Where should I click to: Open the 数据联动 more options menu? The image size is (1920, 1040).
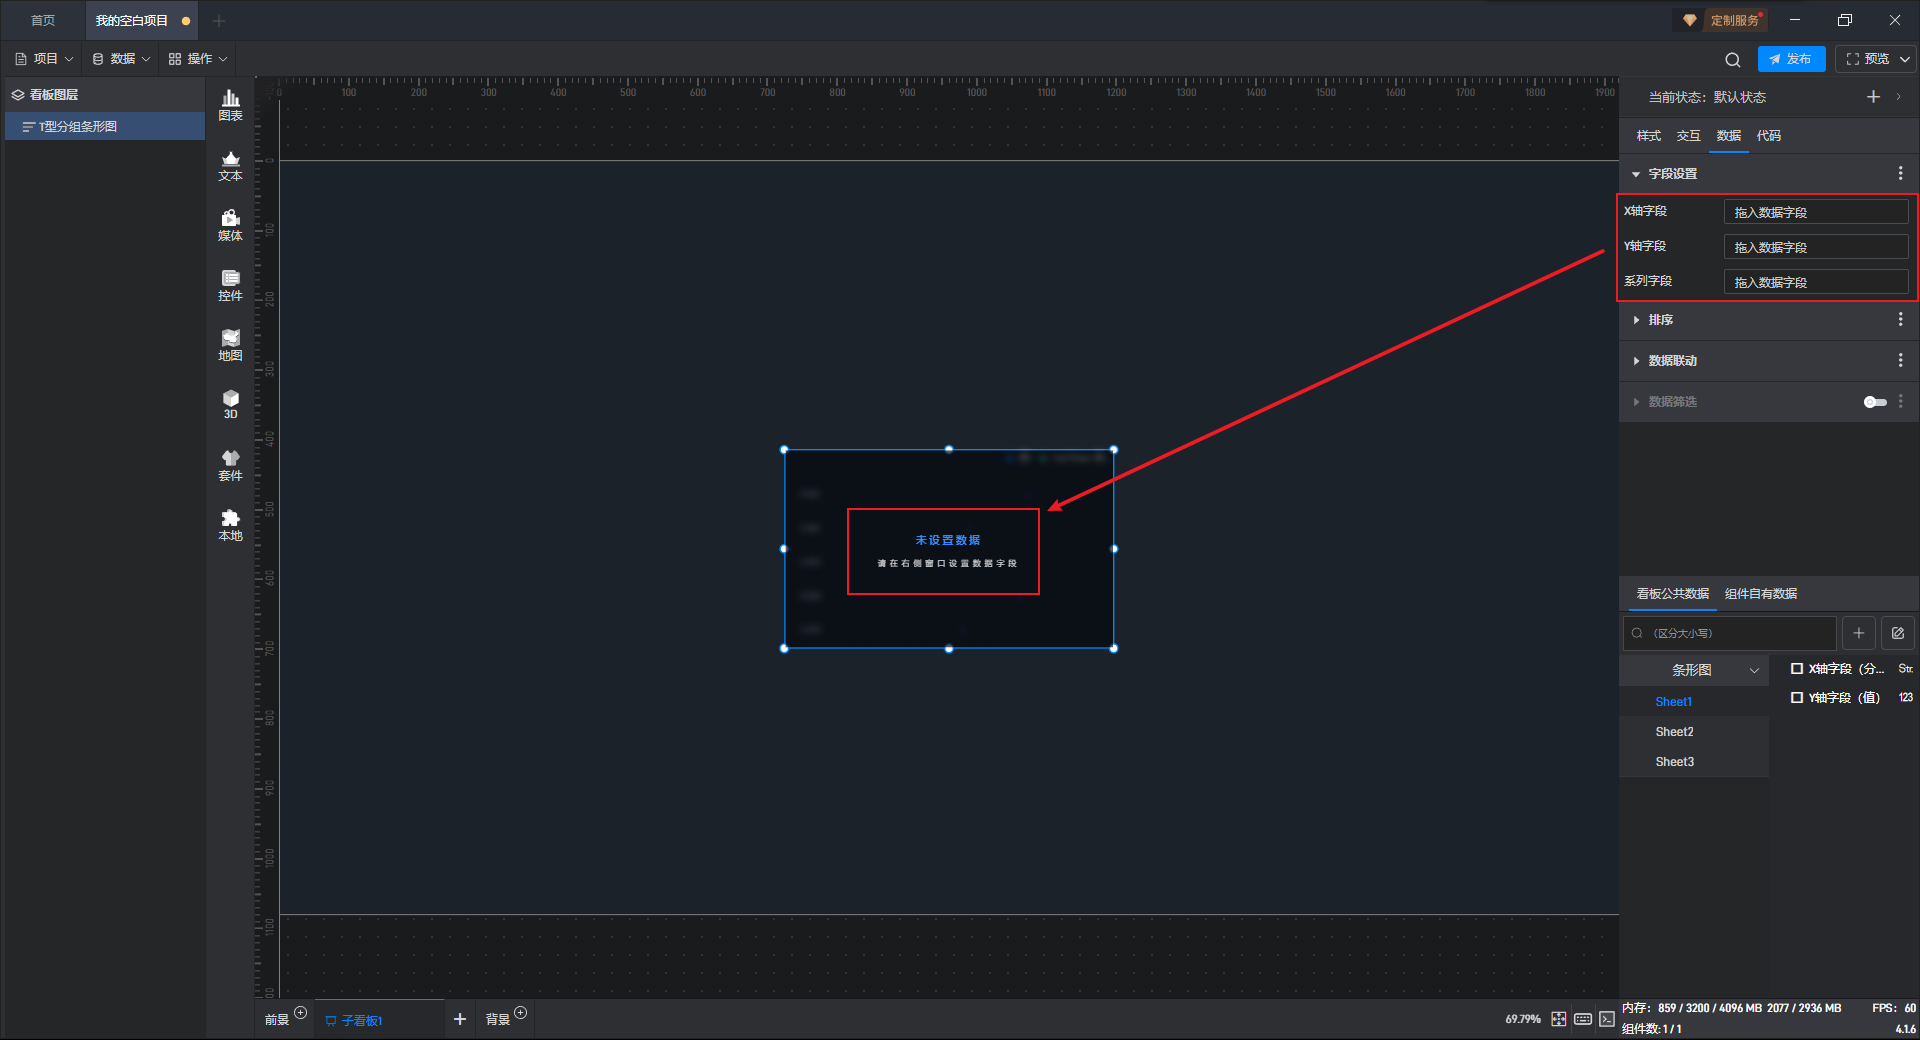click(1900, 360)
